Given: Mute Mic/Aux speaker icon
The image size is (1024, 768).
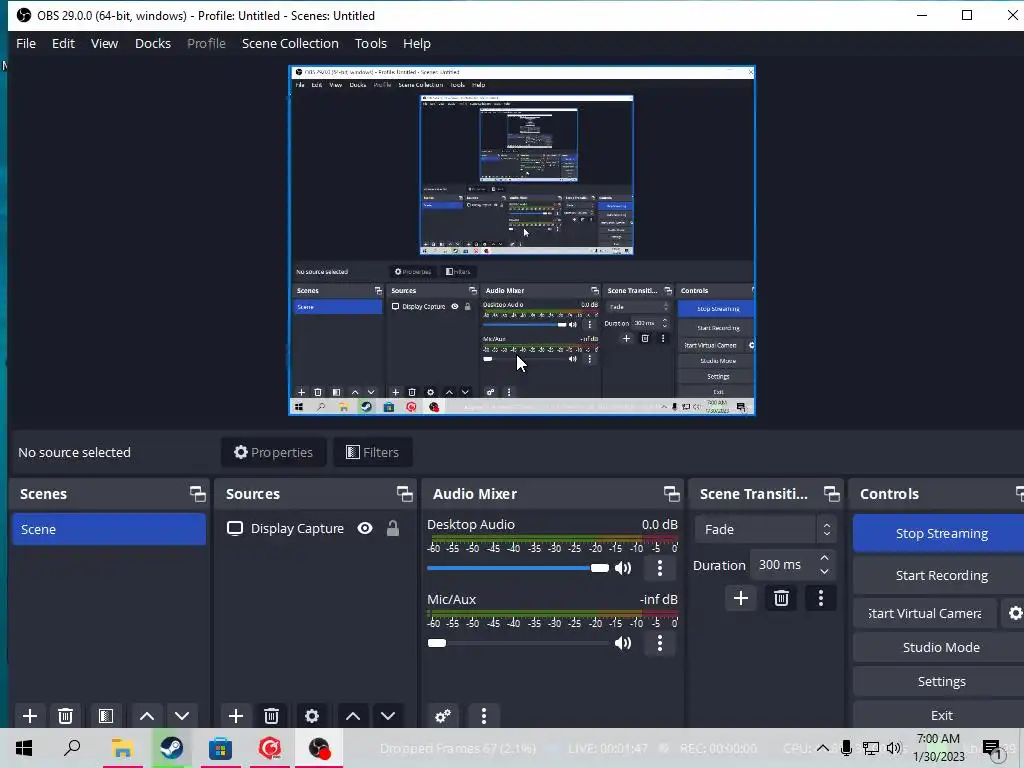Looking at the screenshot, I should 623,643.
